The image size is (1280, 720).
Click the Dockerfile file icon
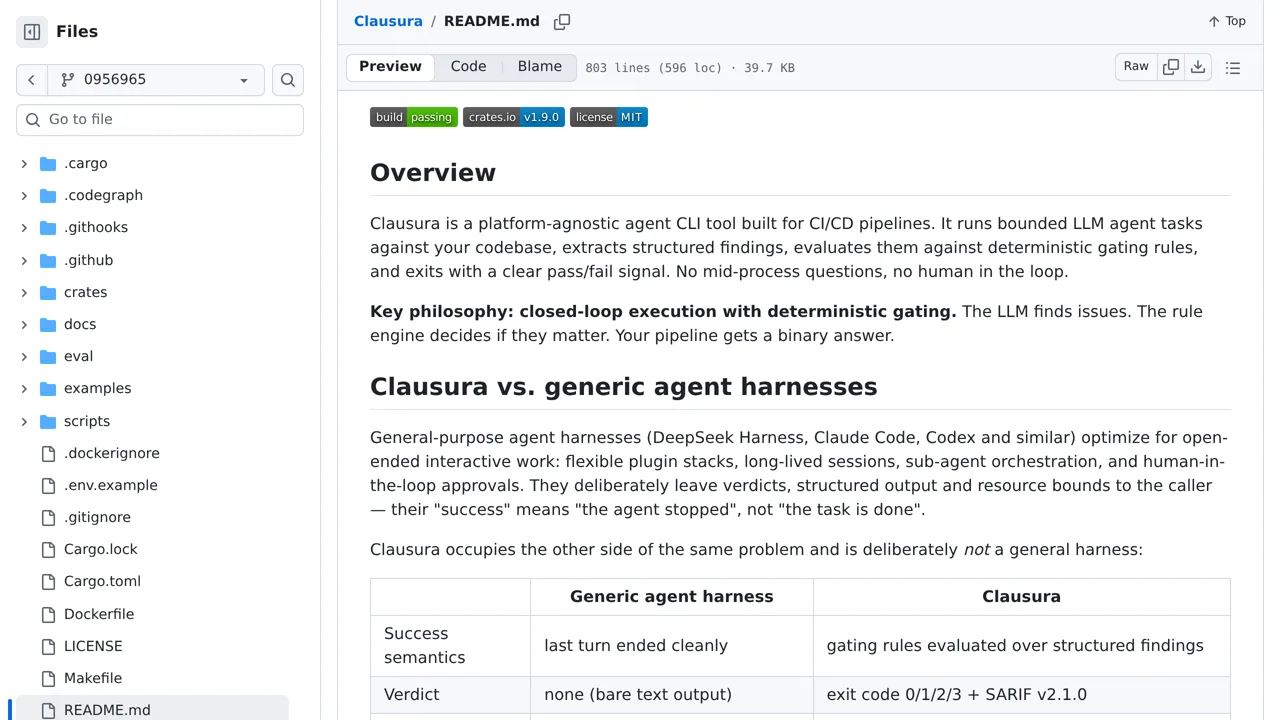pyautogui.click(x=48, y=614)
